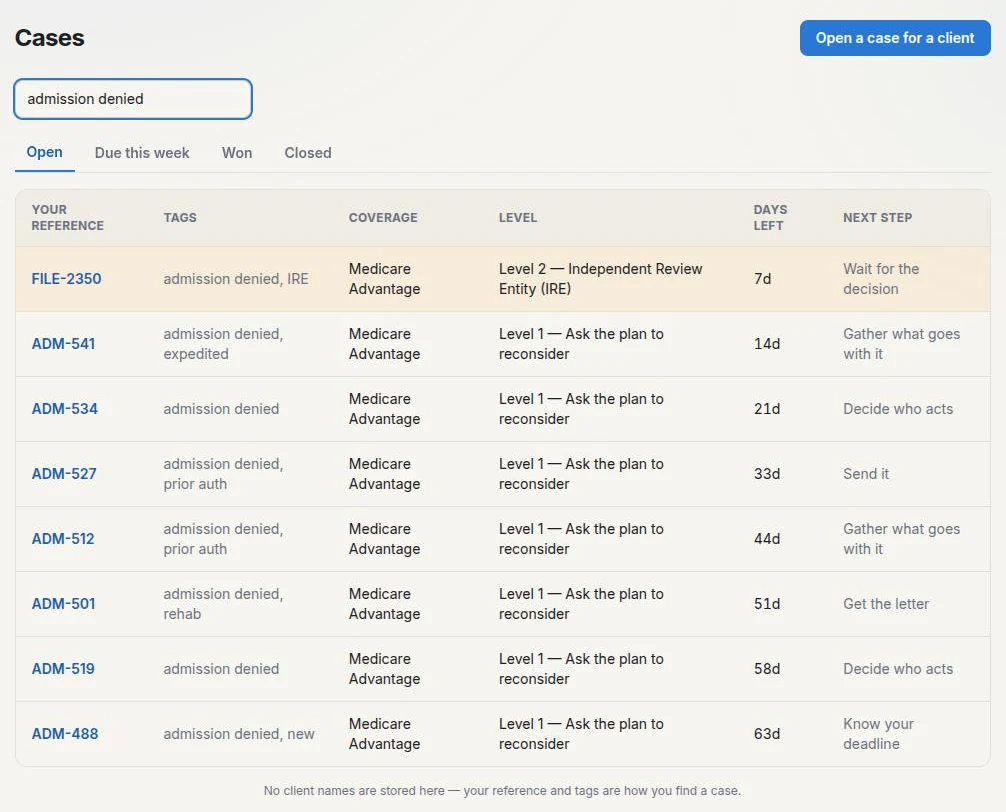
Task: Click the '58d' days left value
Action: coord(767,669)
